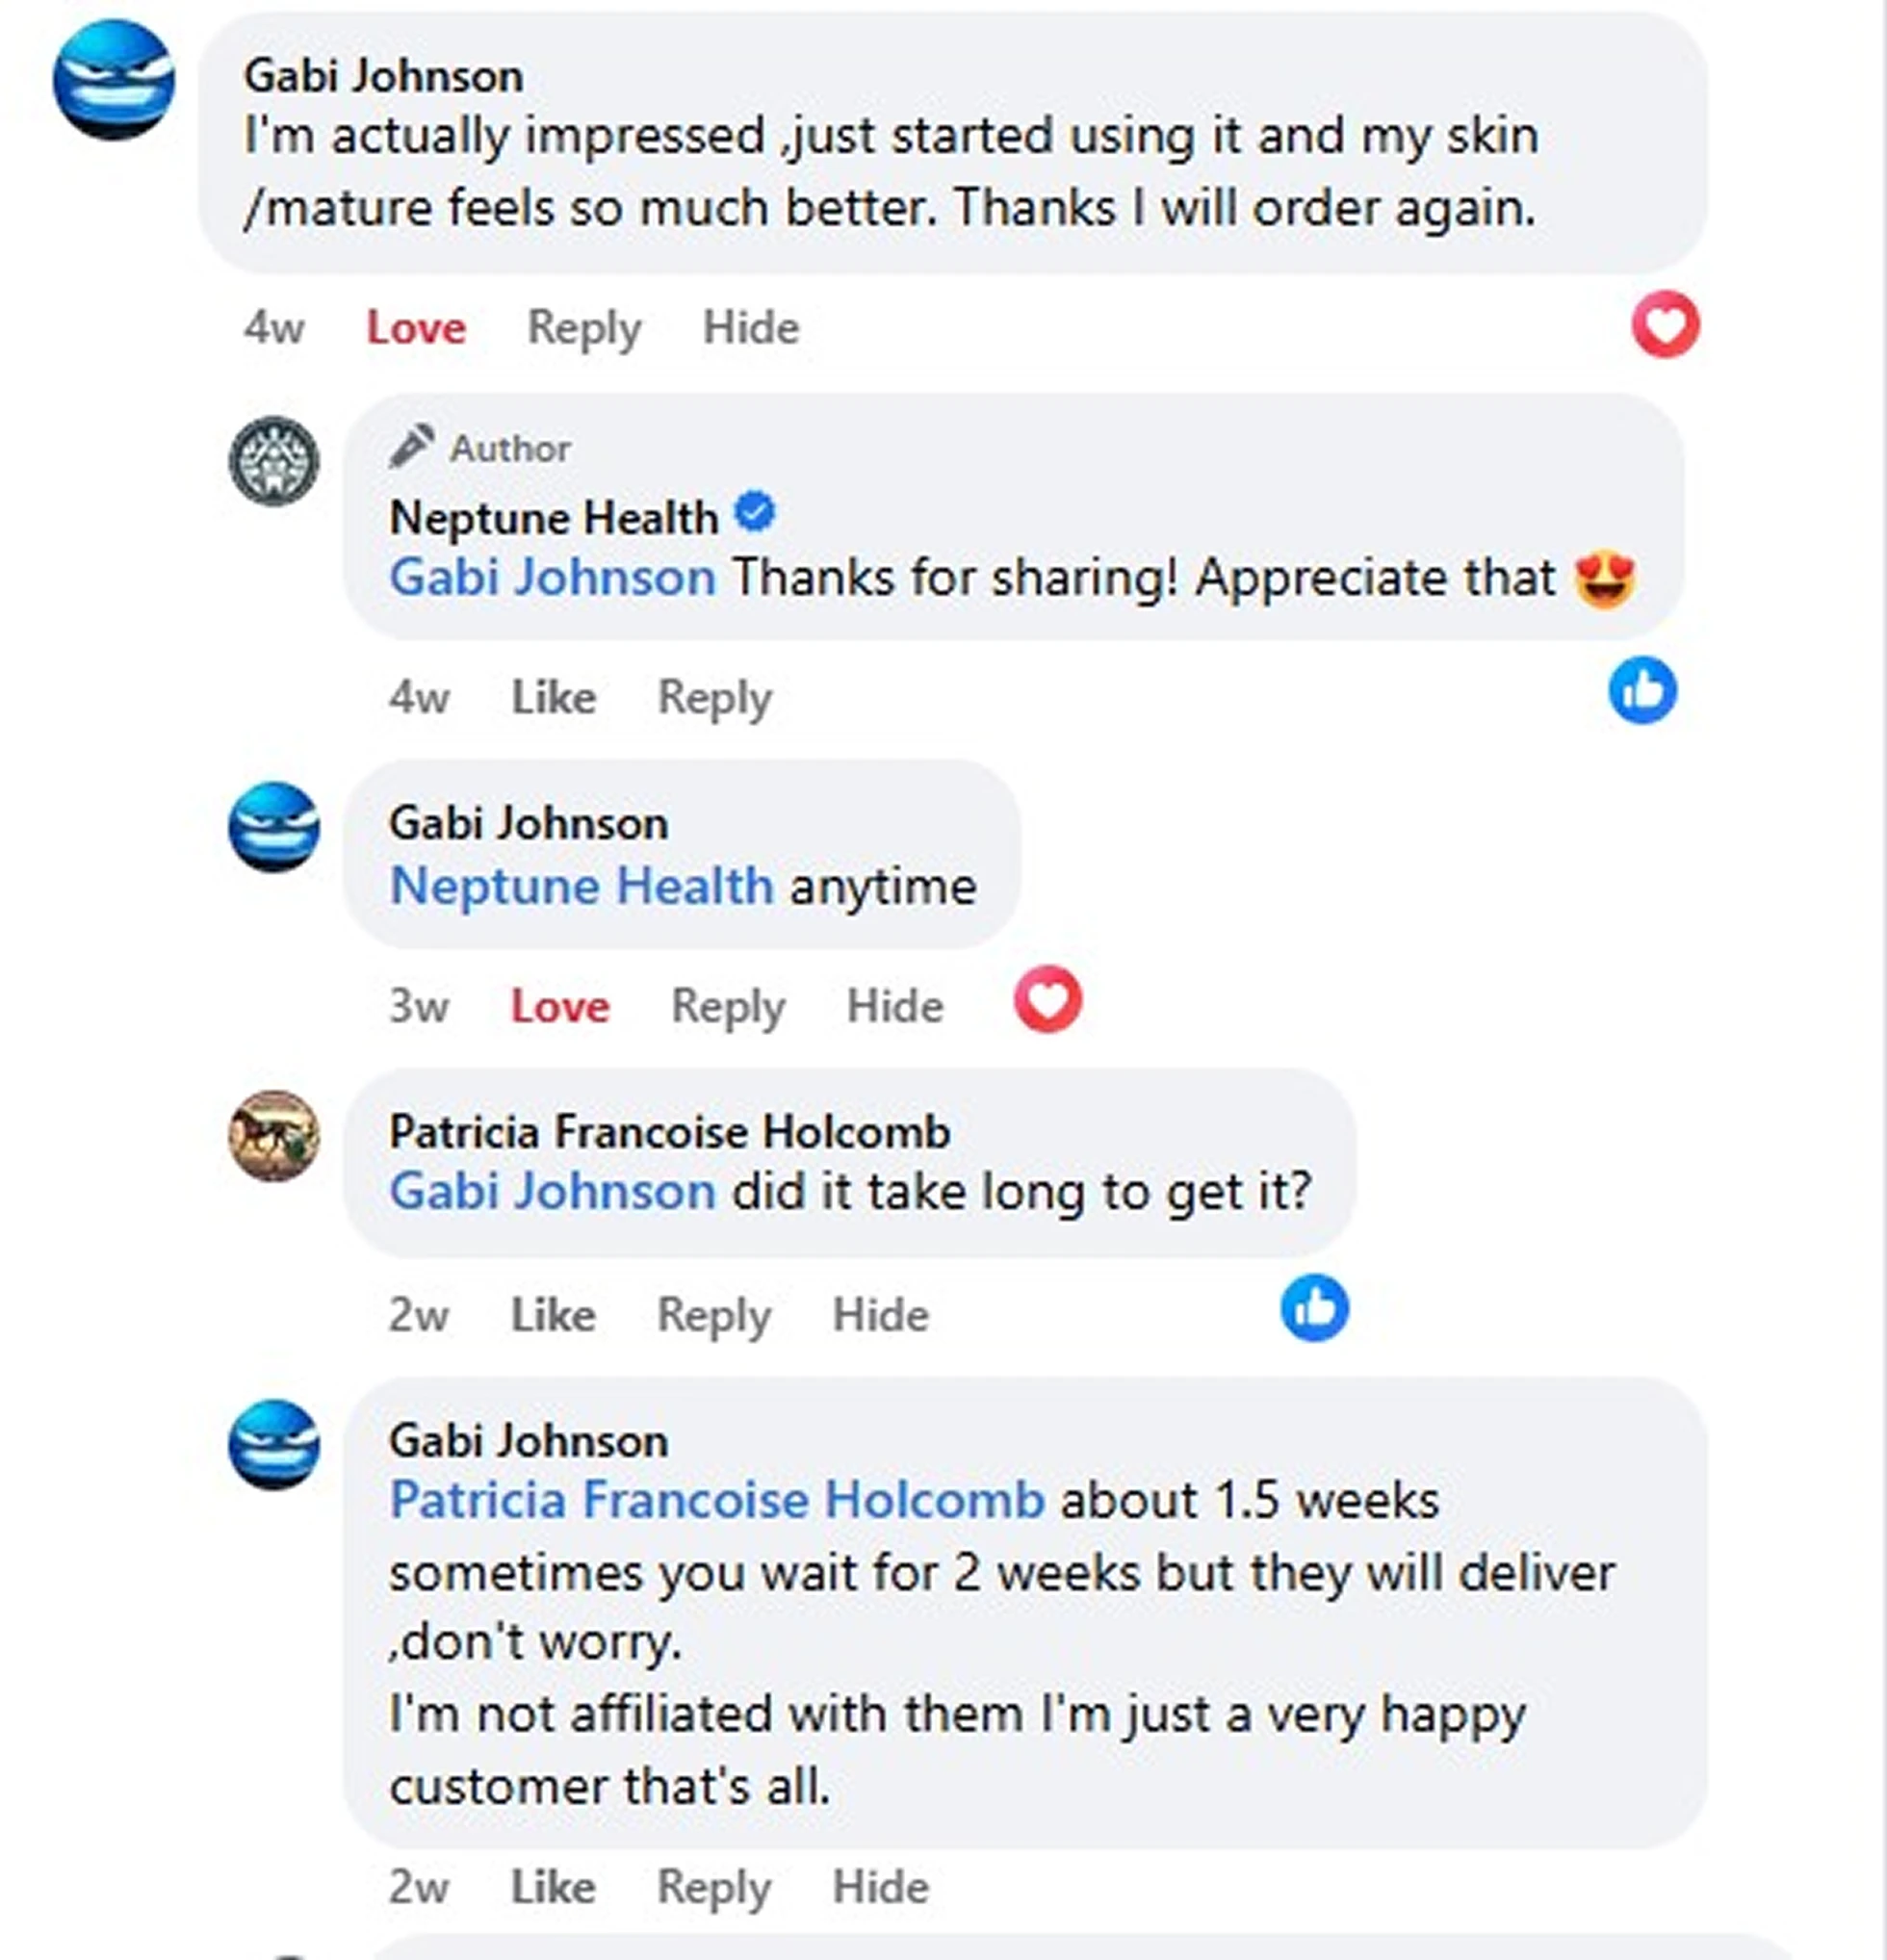Click the verified badge next to Neptune Health
The height and width of the screenshot is (1960, 1887).
(x=755, y=514)
